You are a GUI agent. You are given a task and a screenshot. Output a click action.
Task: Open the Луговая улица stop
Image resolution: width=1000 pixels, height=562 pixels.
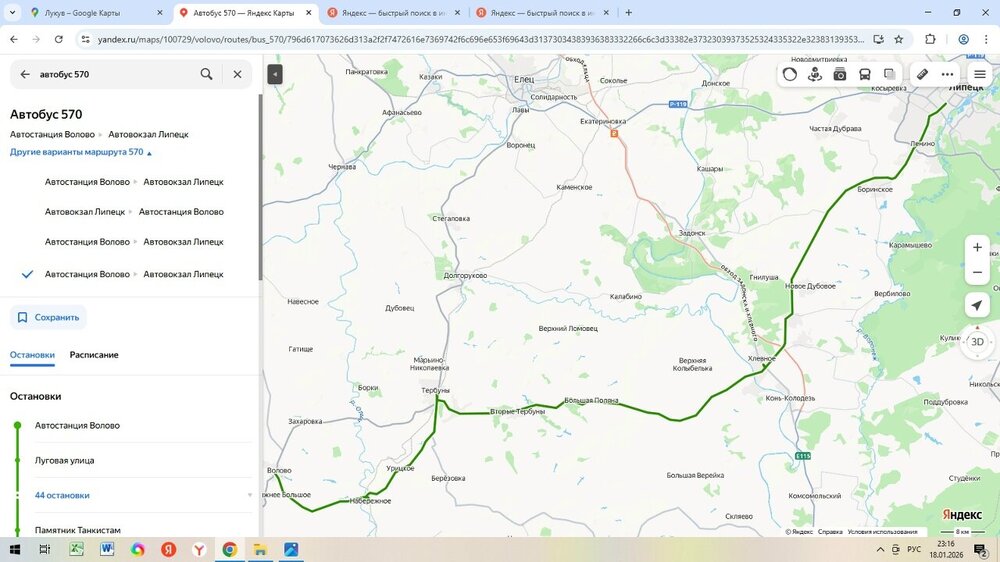tap(65, 460)
